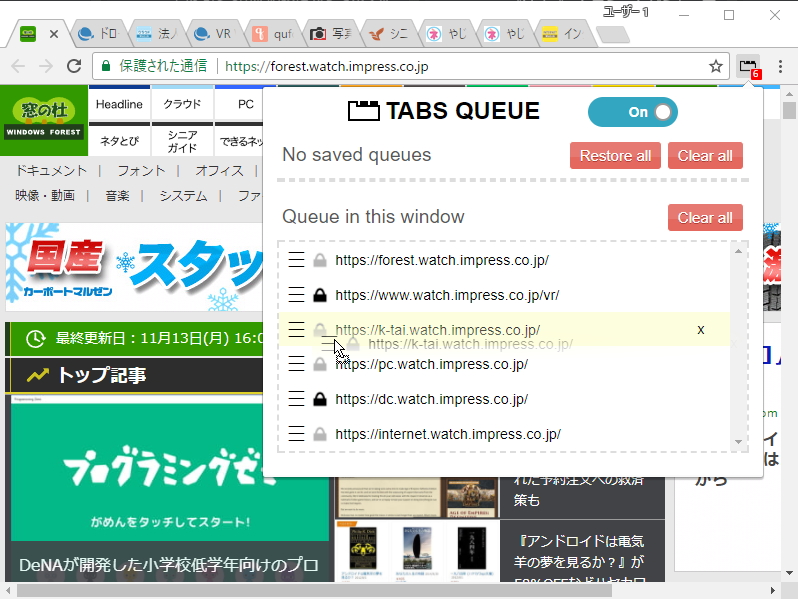Image resolution: width=798 pixels, height=599 pixels.
Task: Open the Headline navigation item
Action: click(120, 104)
